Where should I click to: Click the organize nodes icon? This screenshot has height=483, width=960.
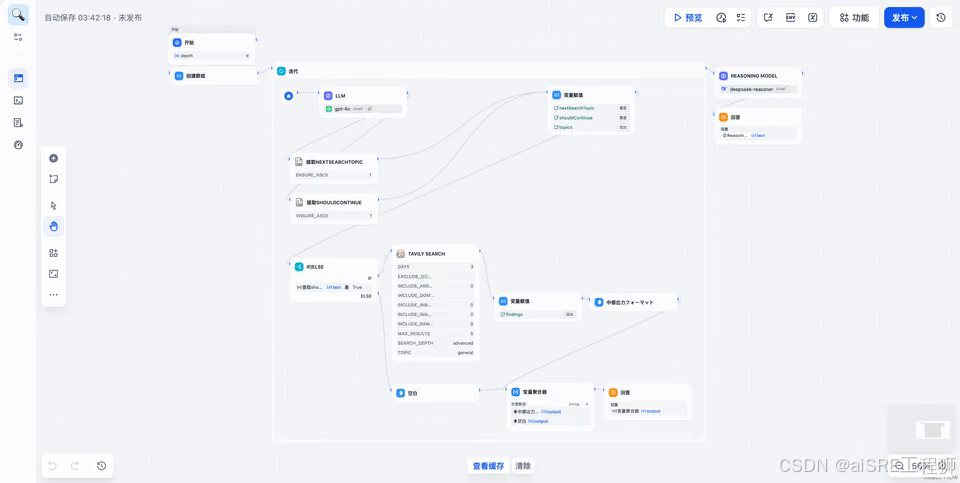53,253
